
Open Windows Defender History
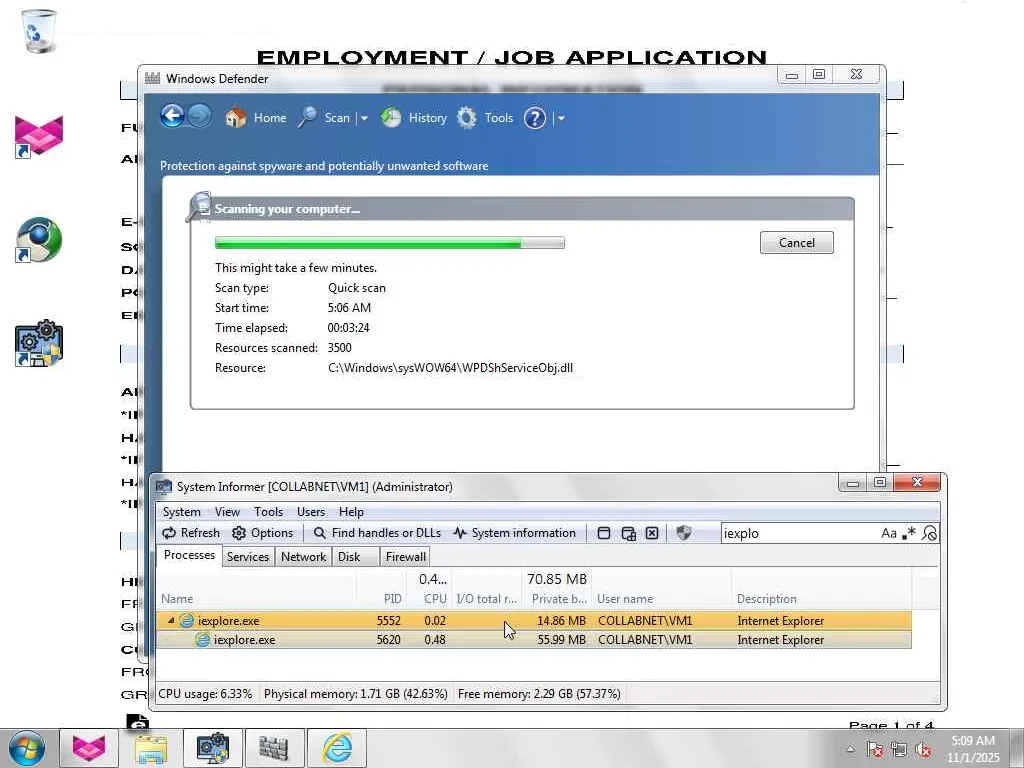413,118
